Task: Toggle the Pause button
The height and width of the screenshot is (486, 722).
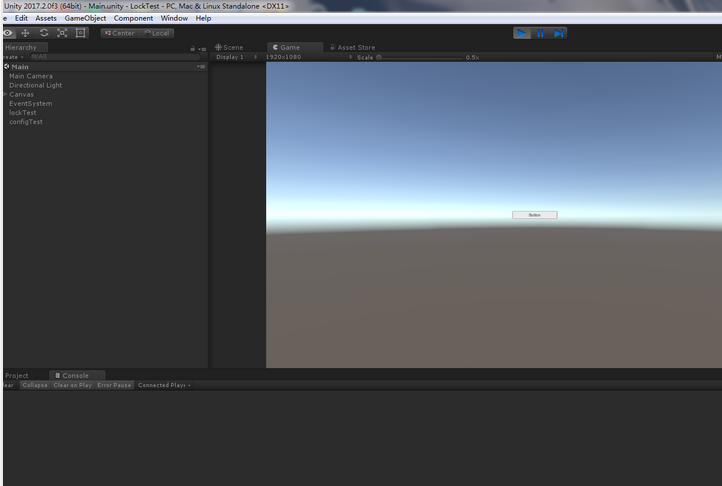Action: pyautogui.click(x=540, y=33)
